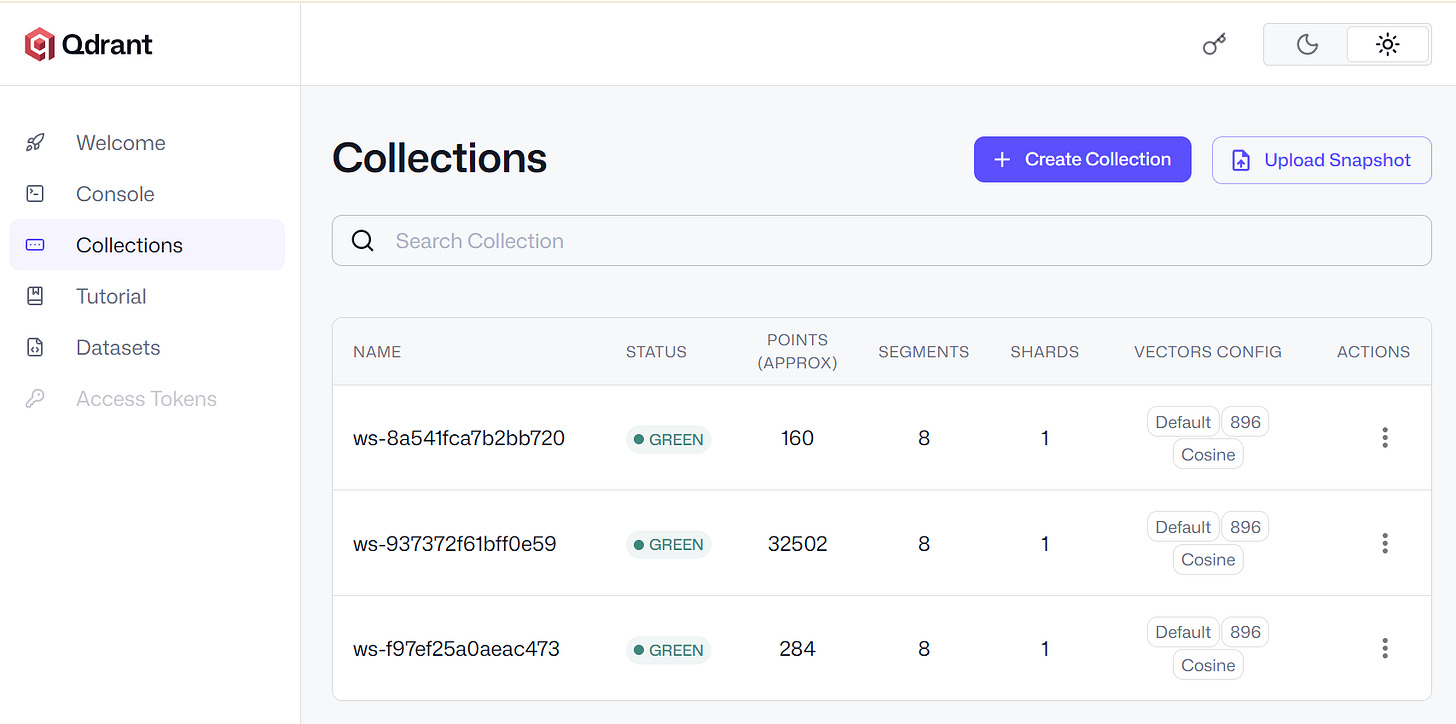The height and width of the screenshot is (724, 1456).
Task: Click the search magnifier icon
Action: pos(363,241)
